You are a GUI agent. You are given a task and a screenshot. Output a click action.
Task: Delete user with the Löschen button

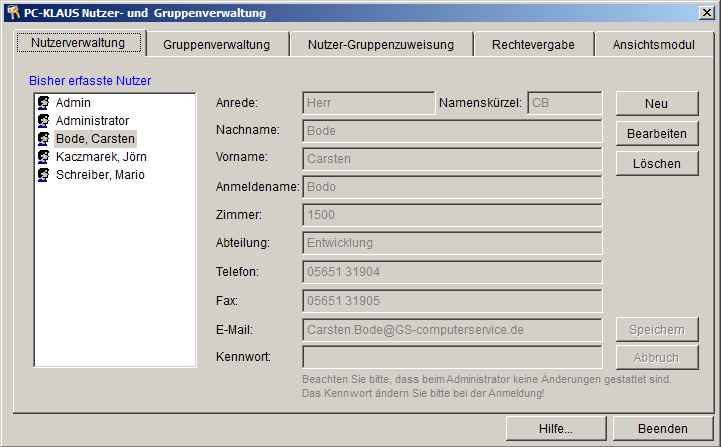[656, 163]
